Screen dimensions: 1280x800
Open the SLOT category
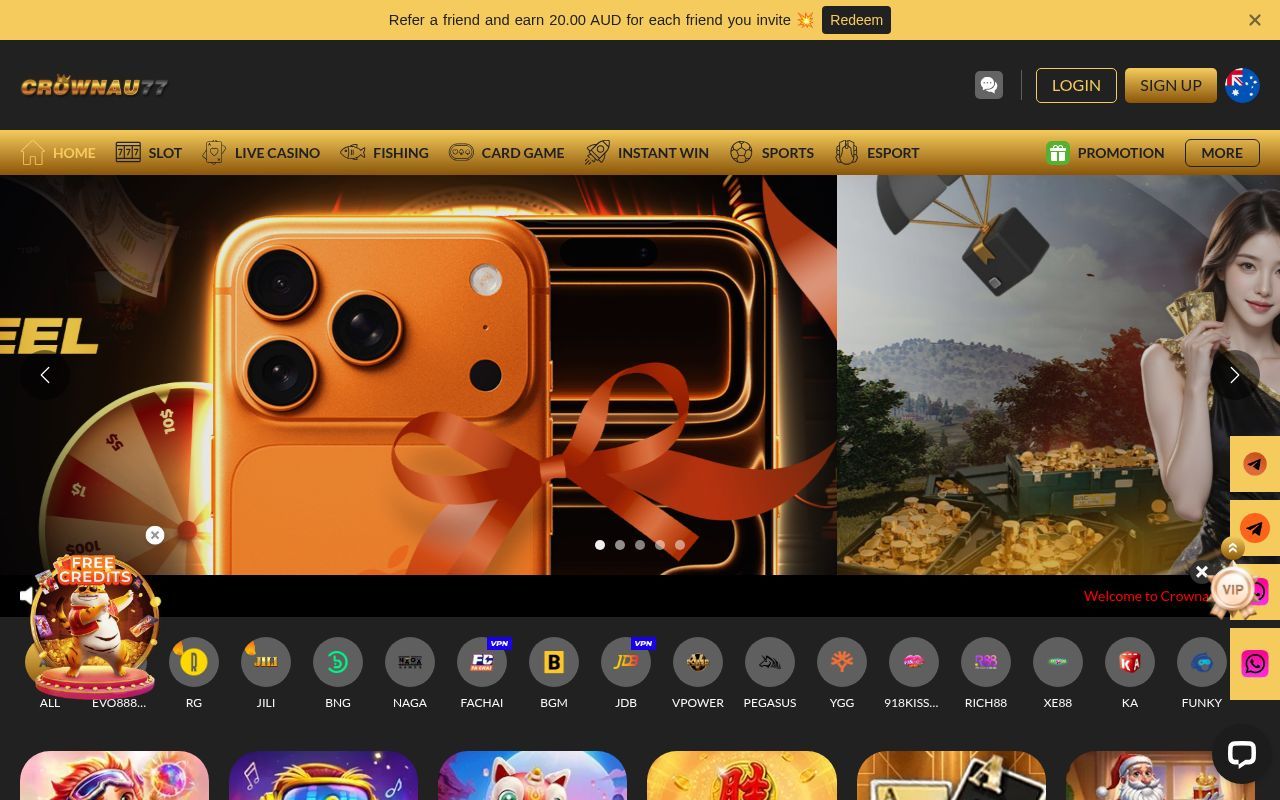(149, 153)
